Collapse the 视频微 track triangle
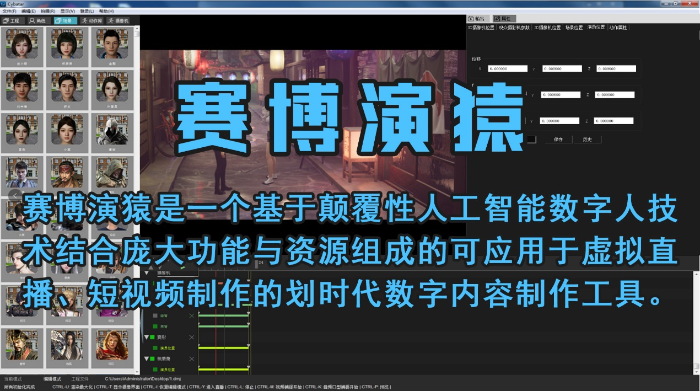Viewport: 700px width, 391px height. coord(146,359)
